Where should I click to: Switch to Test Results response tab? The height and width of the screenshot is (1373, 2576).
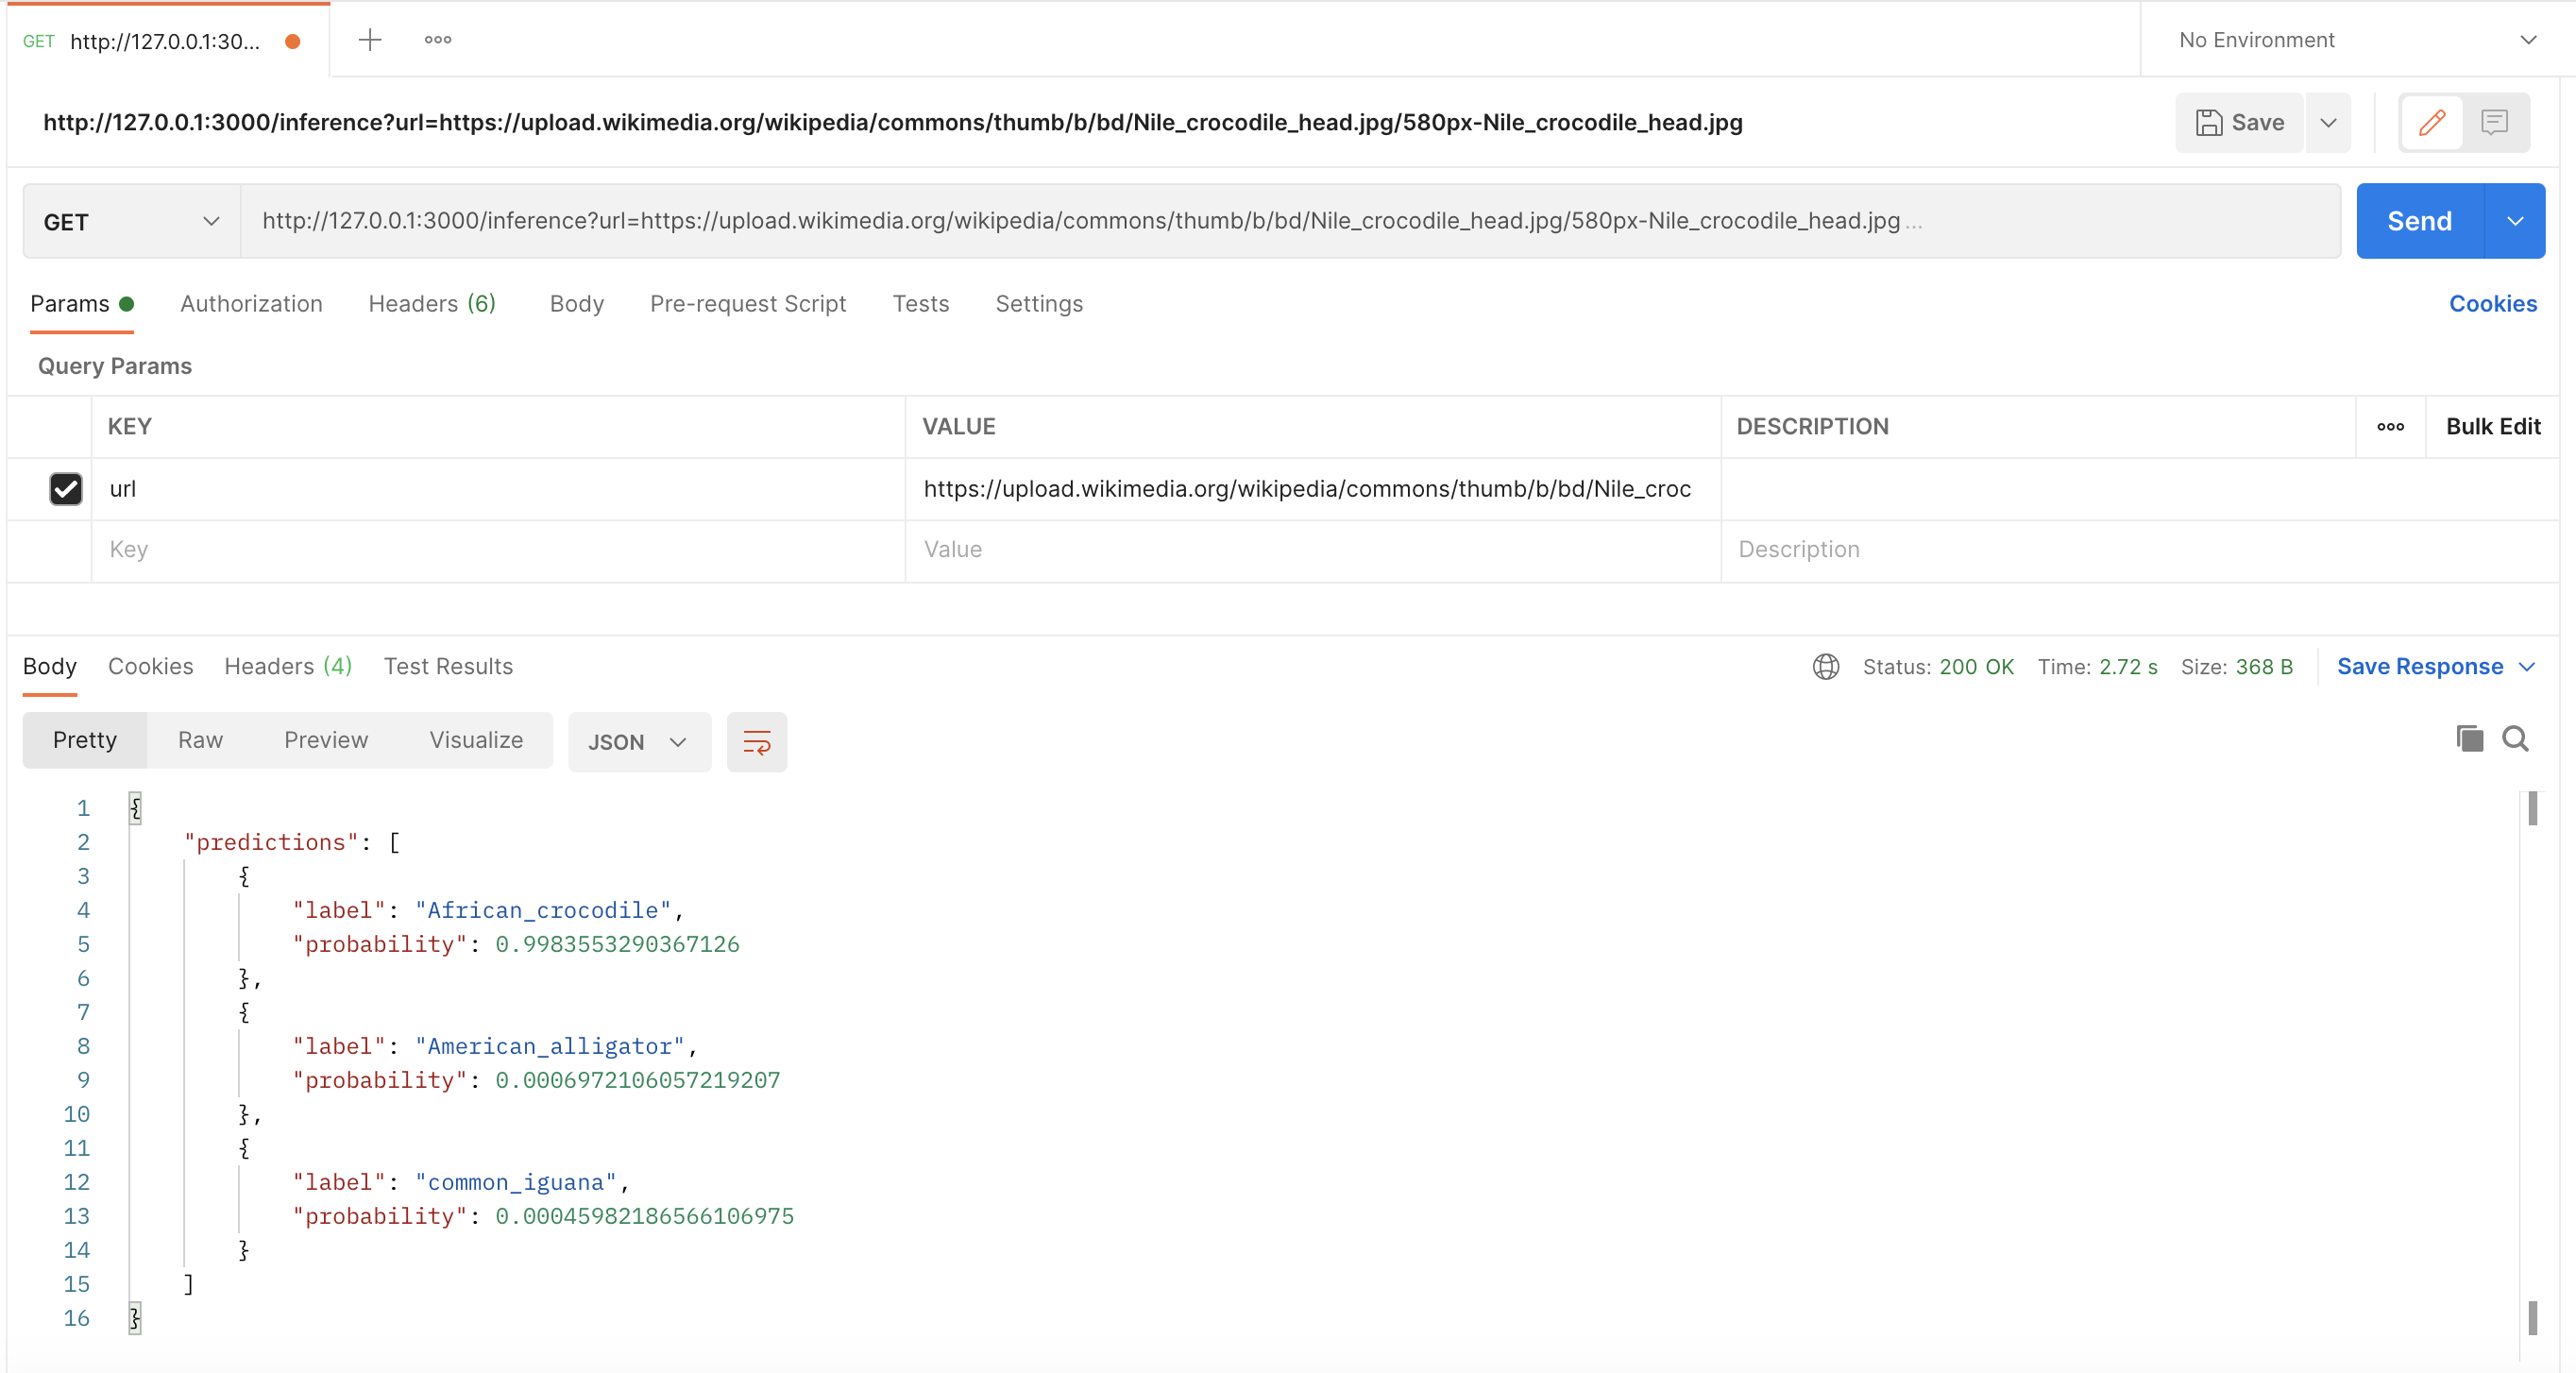[448, 667]
